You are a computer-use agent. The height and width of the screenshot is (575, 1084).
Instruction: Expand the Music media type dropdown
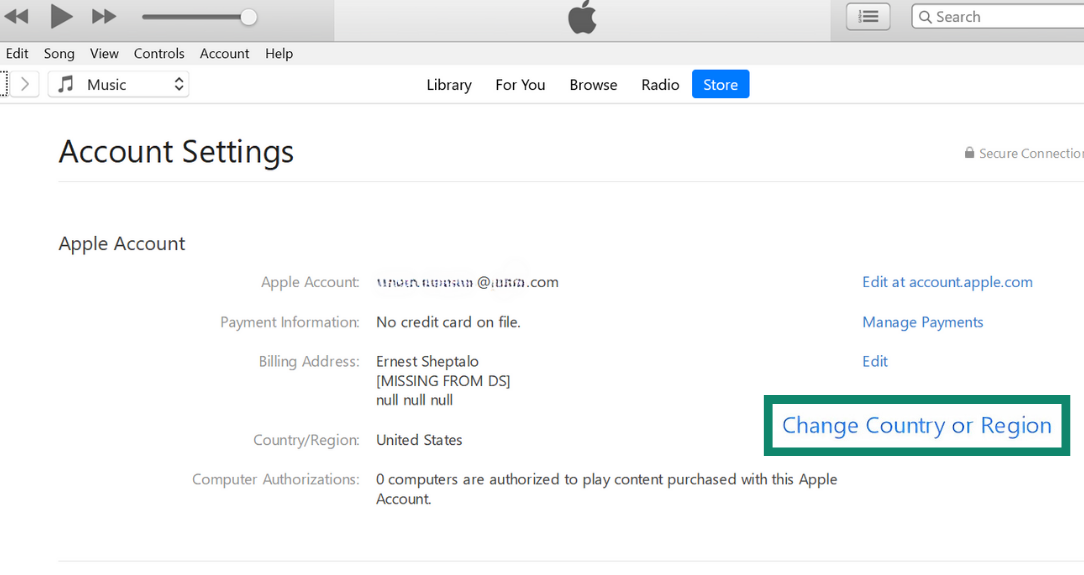(179, 84)
